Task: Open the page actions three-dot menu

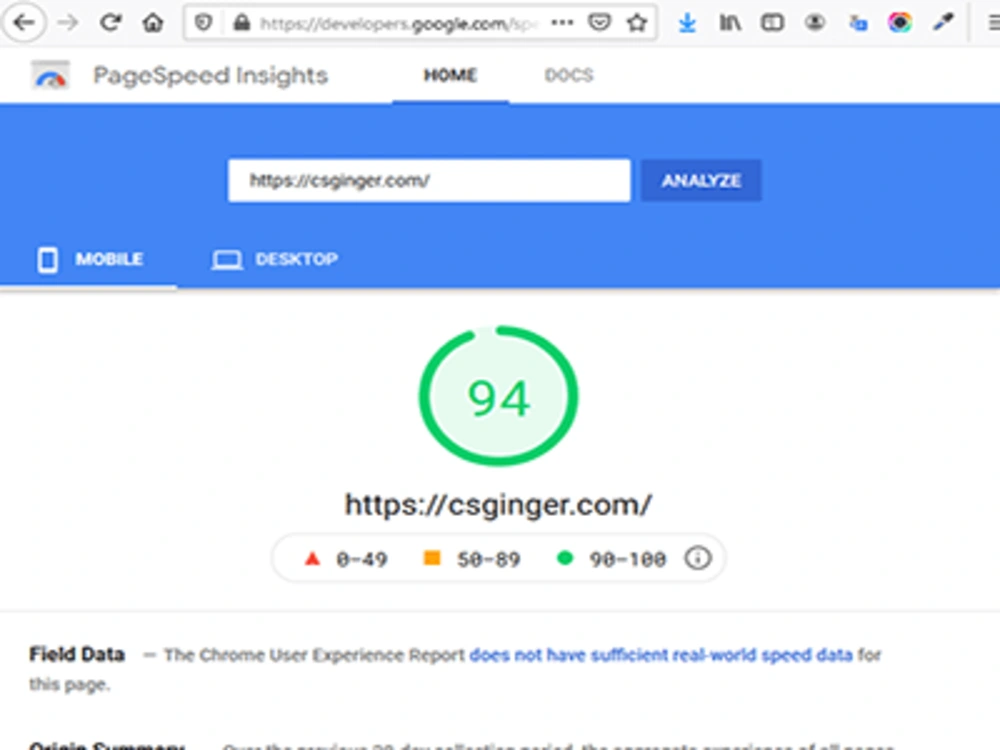Action: (561, 22)
